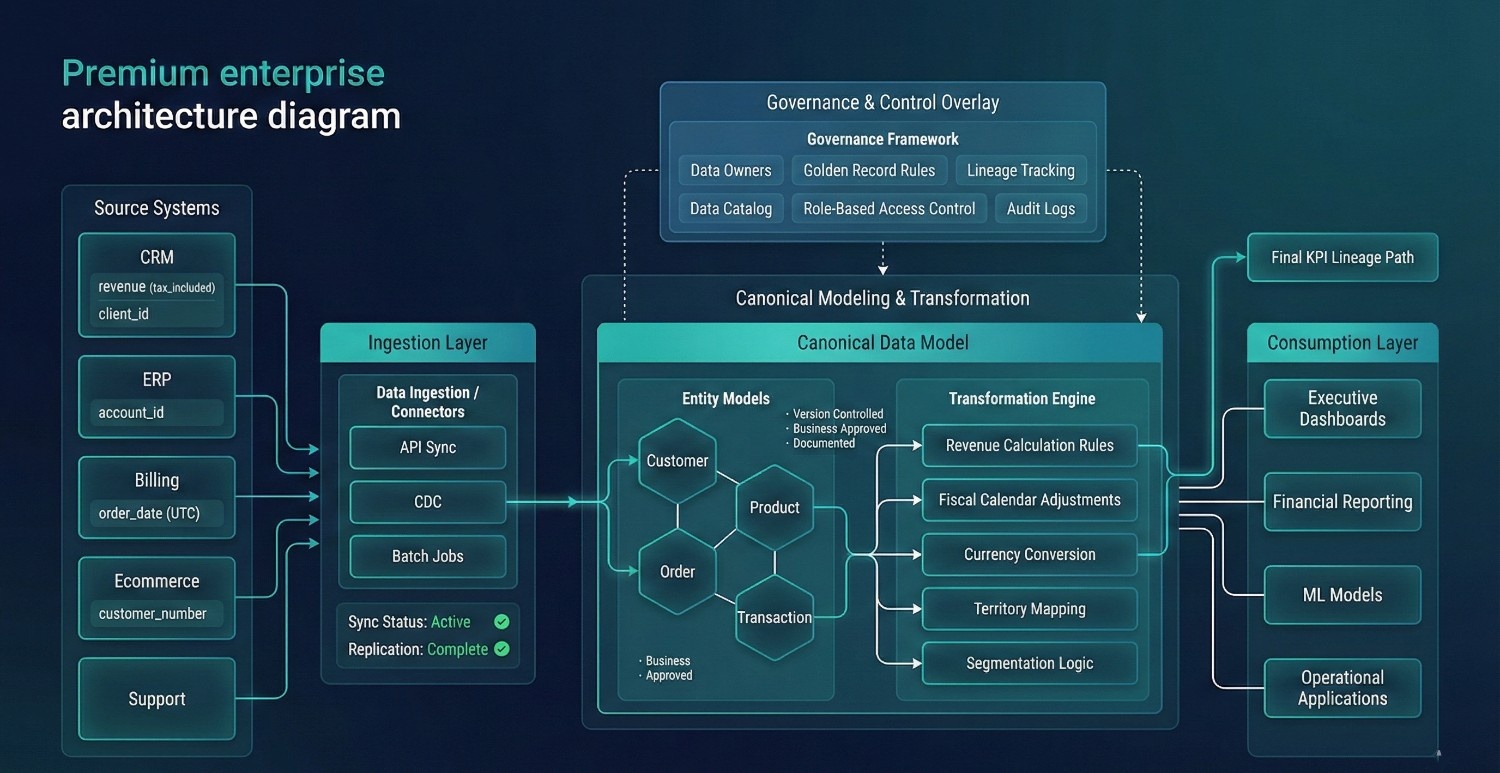The image size is (1500, 773).
Task: Select Currency Conversion rule
Action: coord(1029,555)
